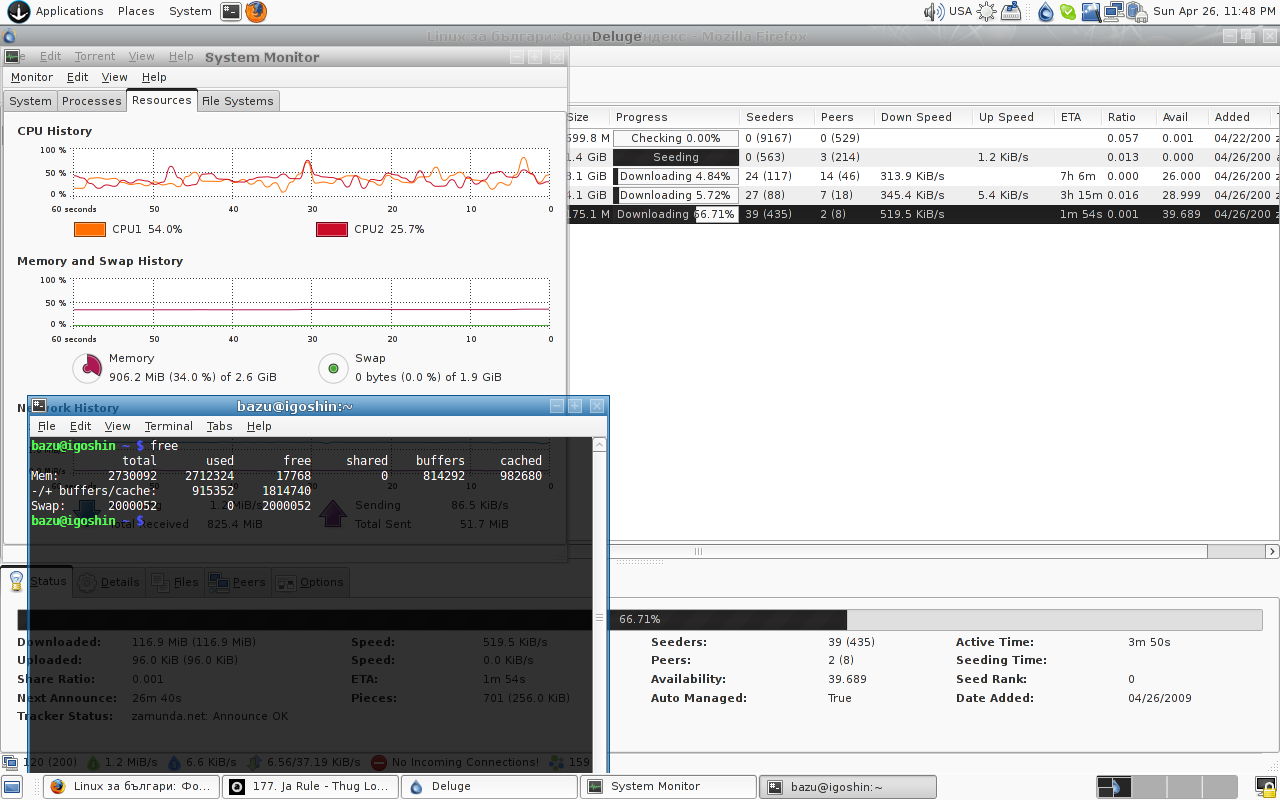This screenshot has width=1280, height=800.
Task: Click the red No Incoming Connections icon
Action: coord(379,762)
